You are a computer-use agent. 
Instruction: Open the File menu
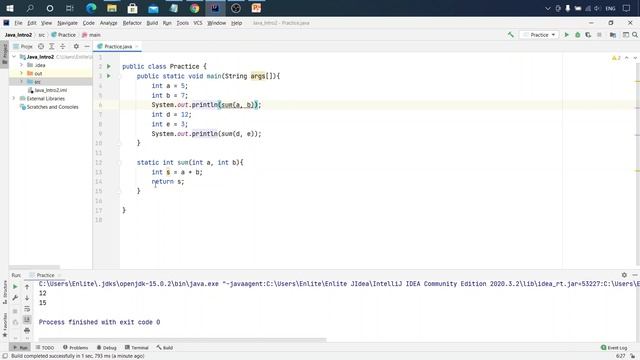[x=18, y=23]
